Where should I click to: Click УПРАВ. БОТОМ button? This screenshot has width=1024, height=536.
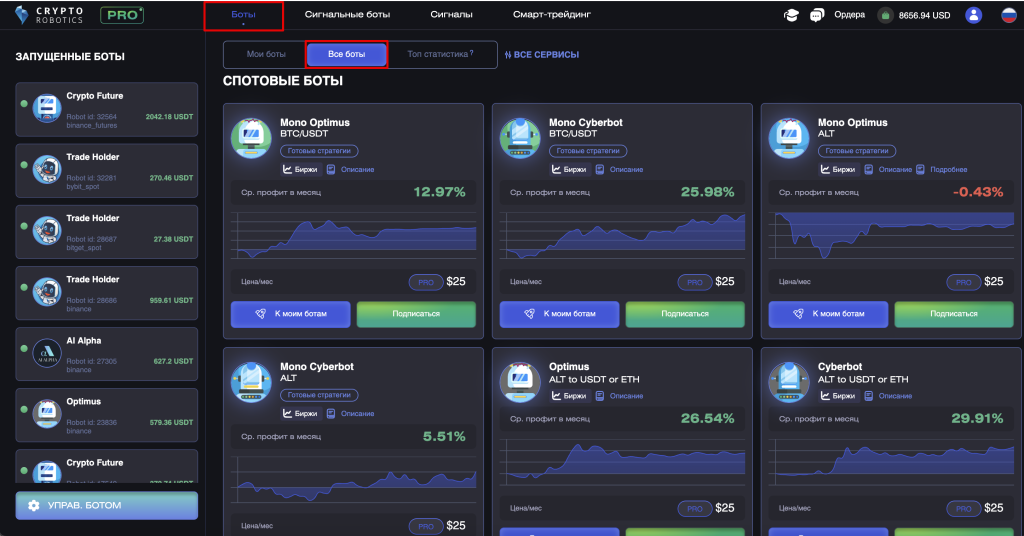(106, 505)
